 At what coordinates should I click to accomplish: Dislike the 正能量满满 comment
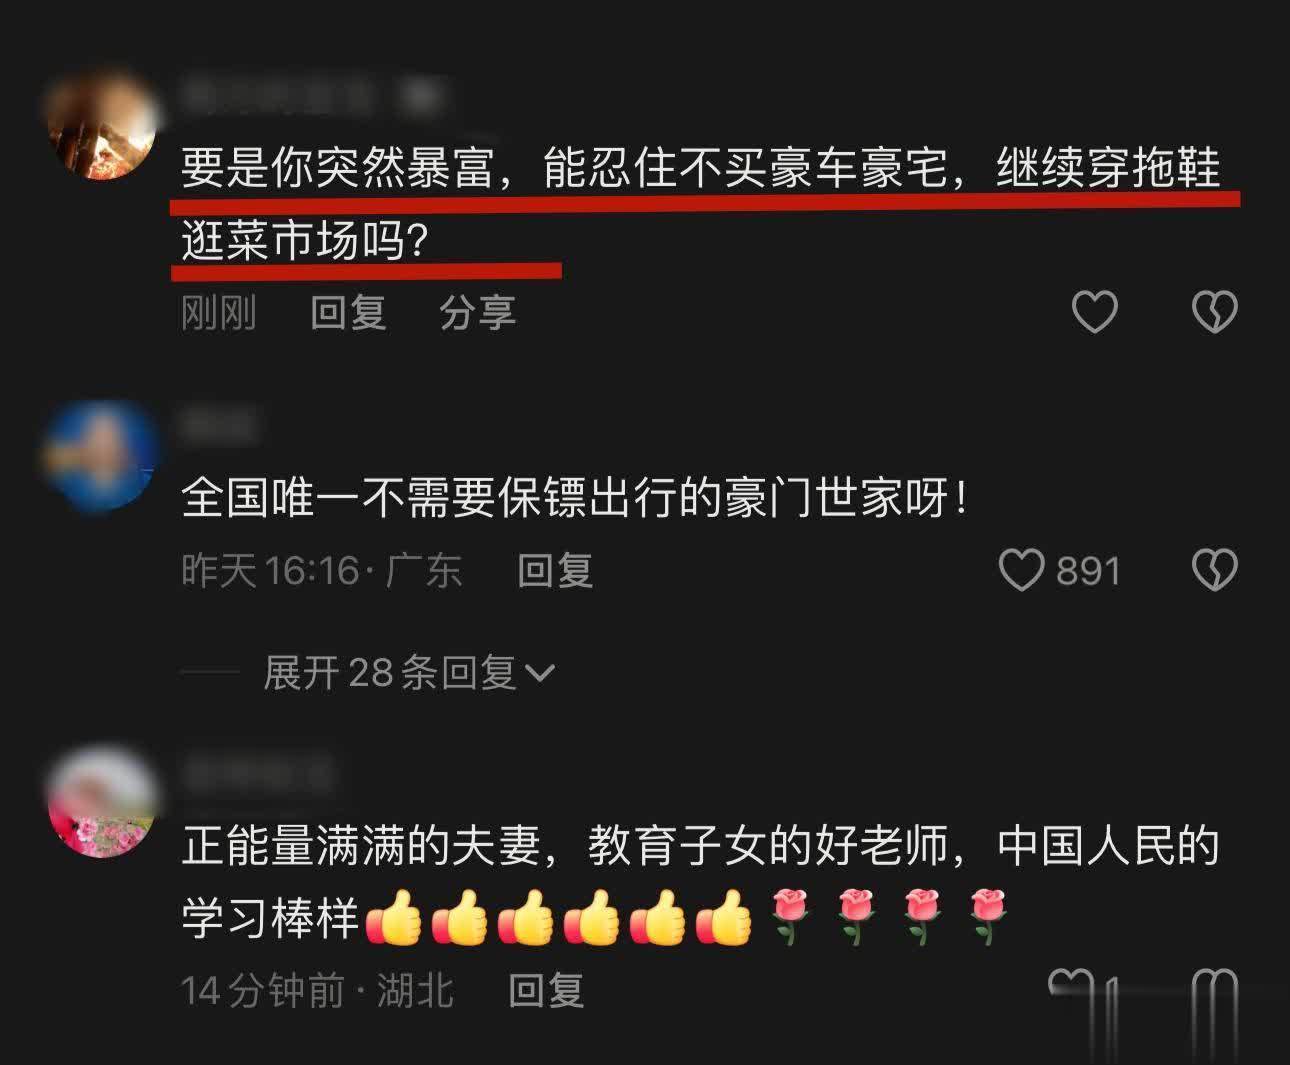tap(1215, 990)
